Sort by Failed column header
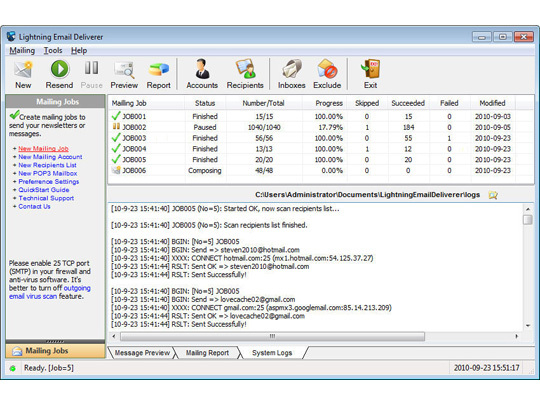This screenshot has height=405, width=540. (x=449, y=103)
